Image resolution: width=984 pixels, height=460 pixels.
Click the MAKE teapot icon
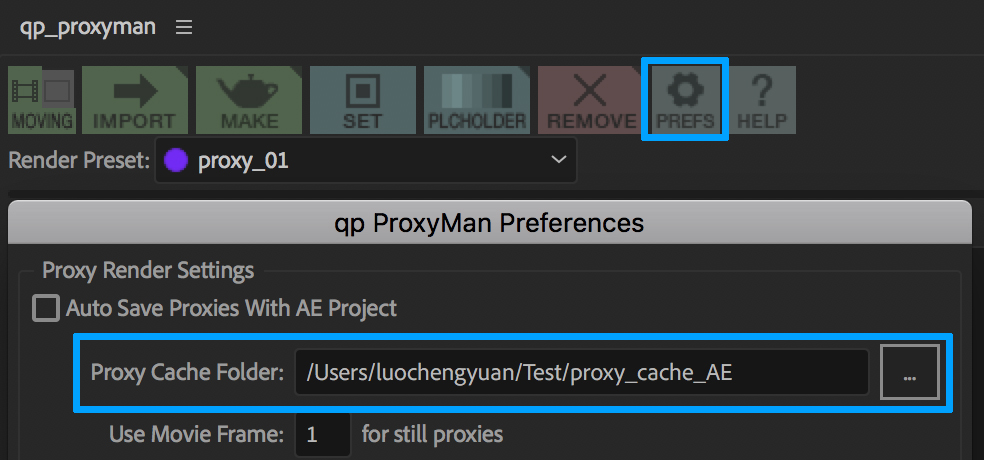pyautogui.click(x=249, y=100)
